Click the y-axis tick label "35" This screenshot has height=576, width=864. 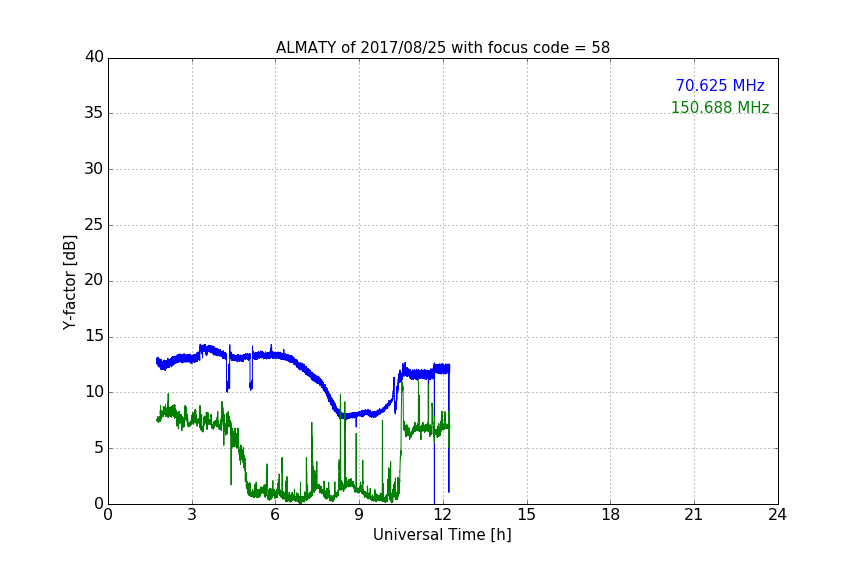pyautogui.click(x=94, y=113)
